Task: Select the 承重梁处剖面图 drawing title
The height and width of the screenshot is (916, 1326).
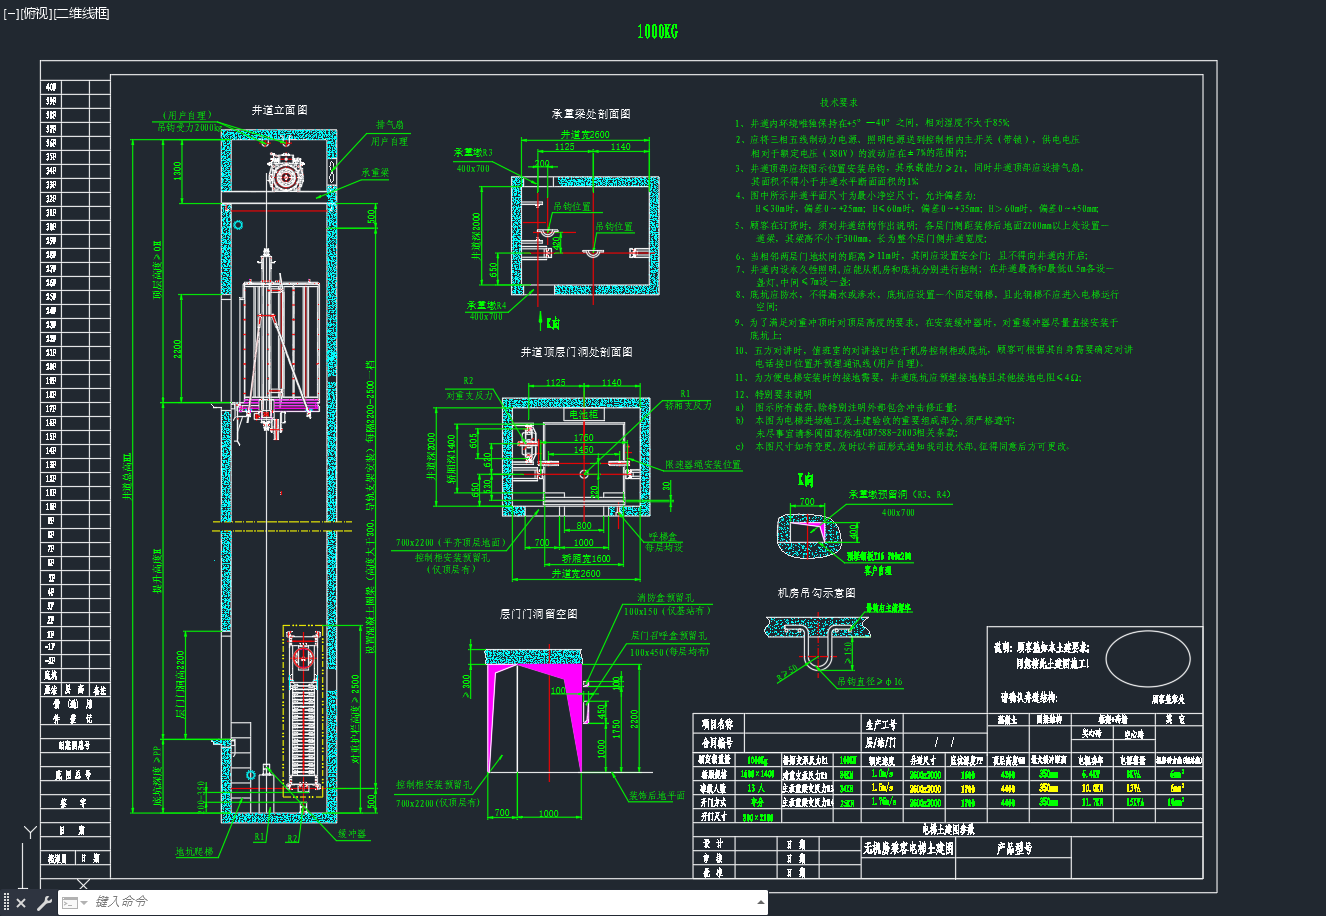Action: (x=591, y=114)
